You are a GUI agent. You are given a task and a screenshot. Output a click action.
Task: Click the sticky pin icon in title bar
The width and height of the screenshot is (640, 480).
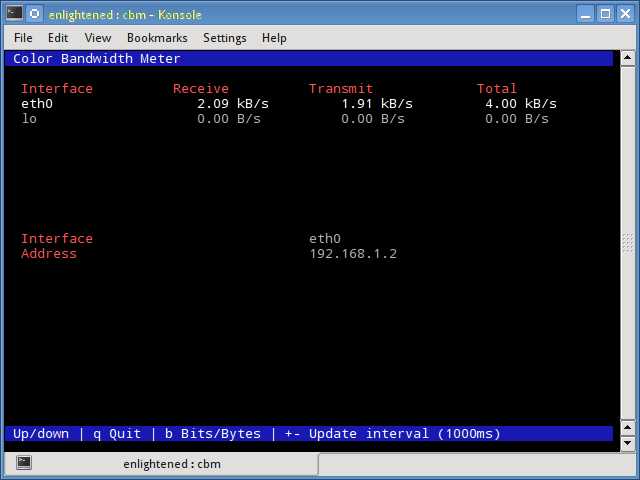(35, 14)
